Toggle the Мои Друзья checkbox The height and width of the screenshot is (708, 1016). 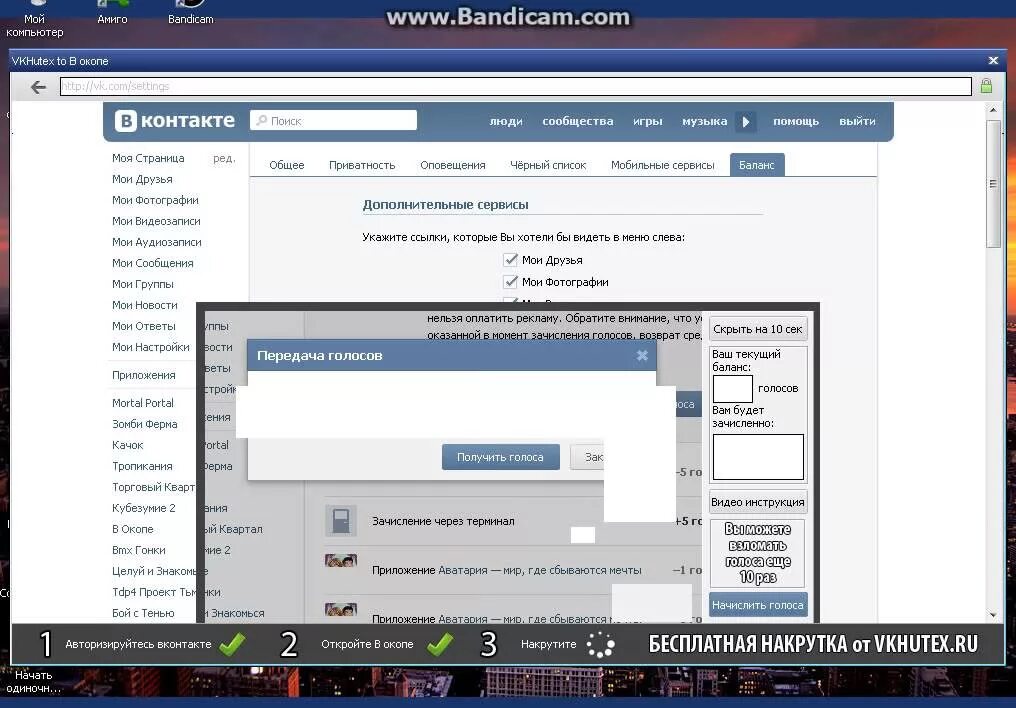pos(511,260)
